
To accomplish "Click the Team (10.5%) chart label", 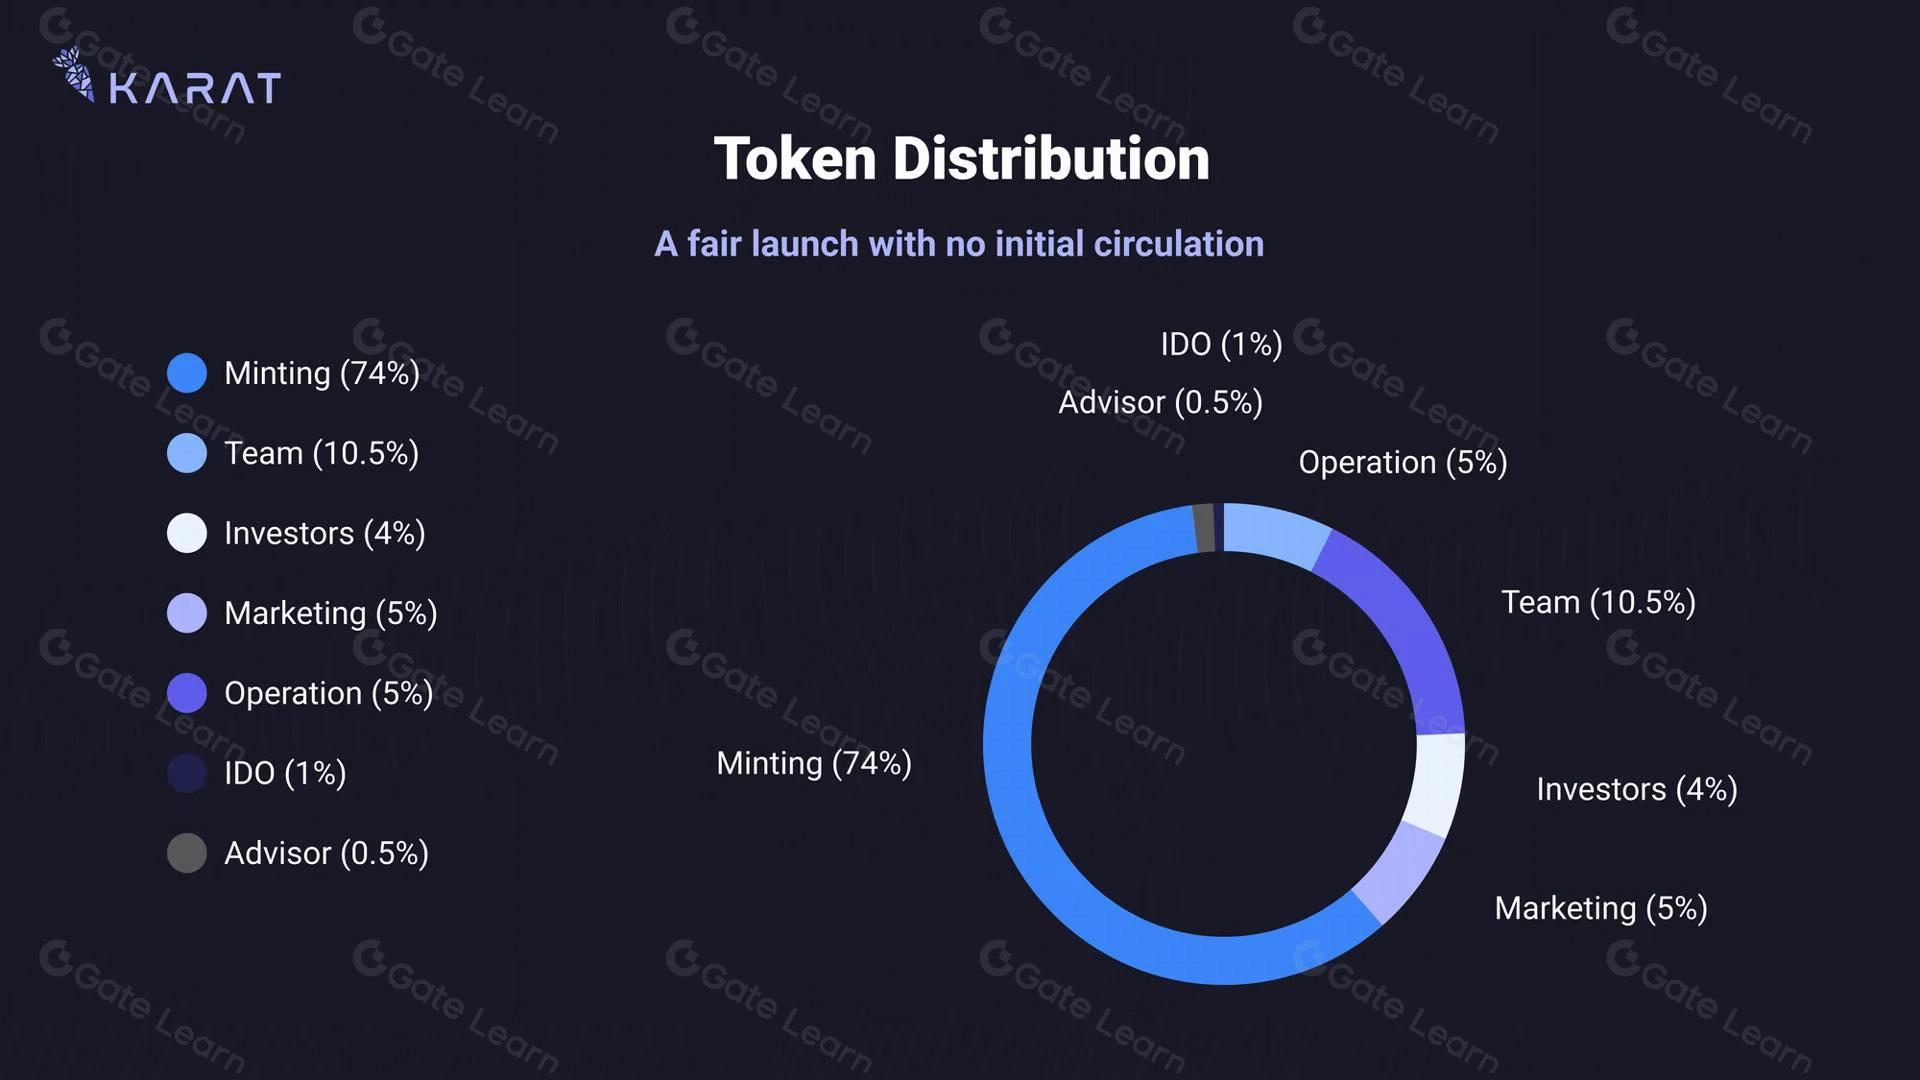I will tap(1598, 602).
